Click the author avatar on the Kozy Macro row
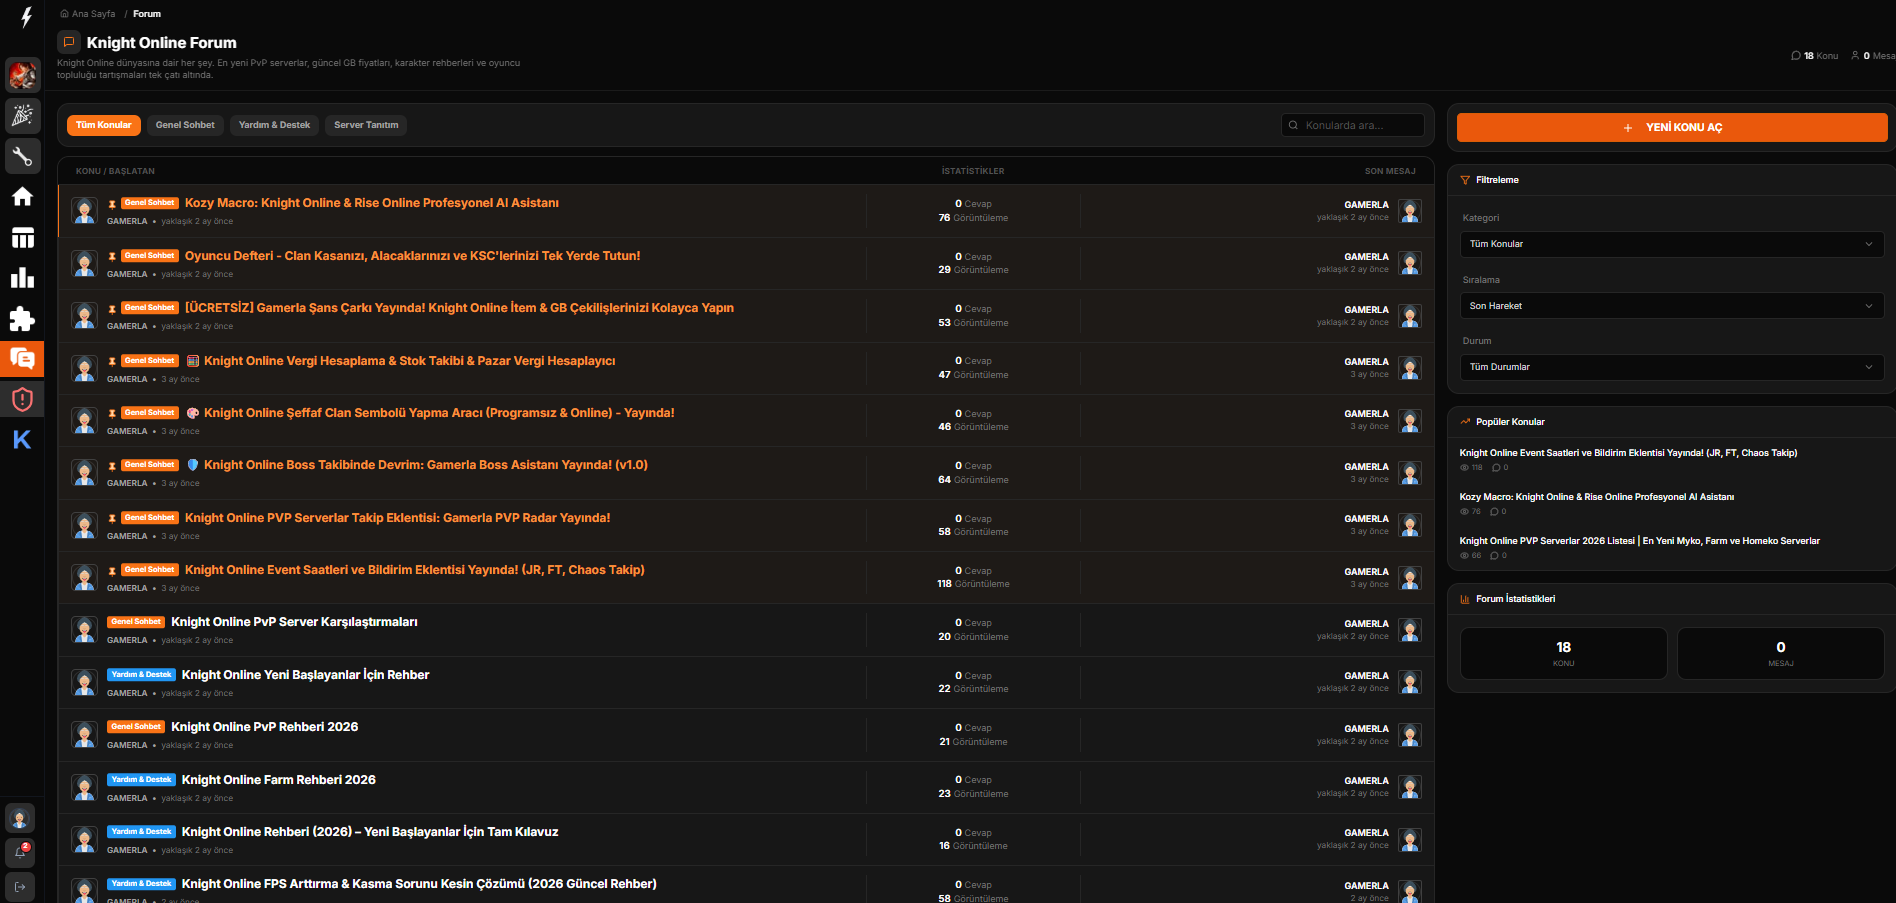This screenshot has height=903, width=1896. click(x=84, y=211)
